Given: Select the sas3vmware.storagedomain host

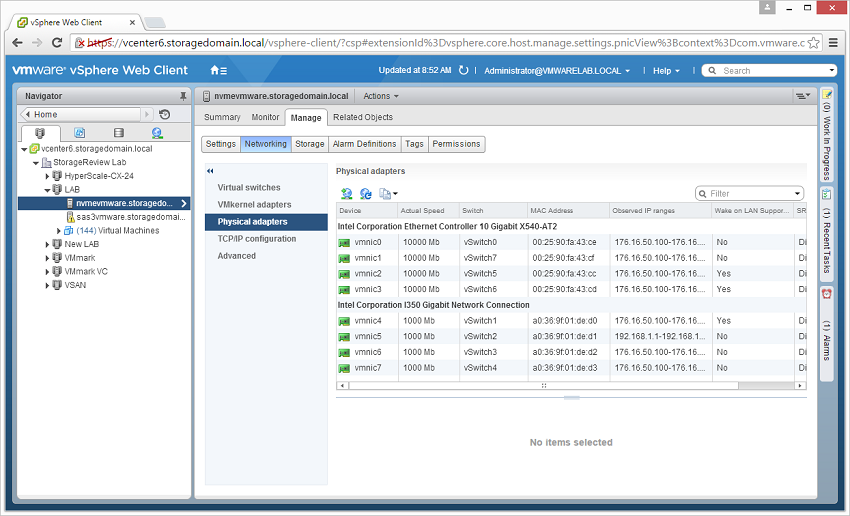Looking at the screenshot, I should [130, 217].
